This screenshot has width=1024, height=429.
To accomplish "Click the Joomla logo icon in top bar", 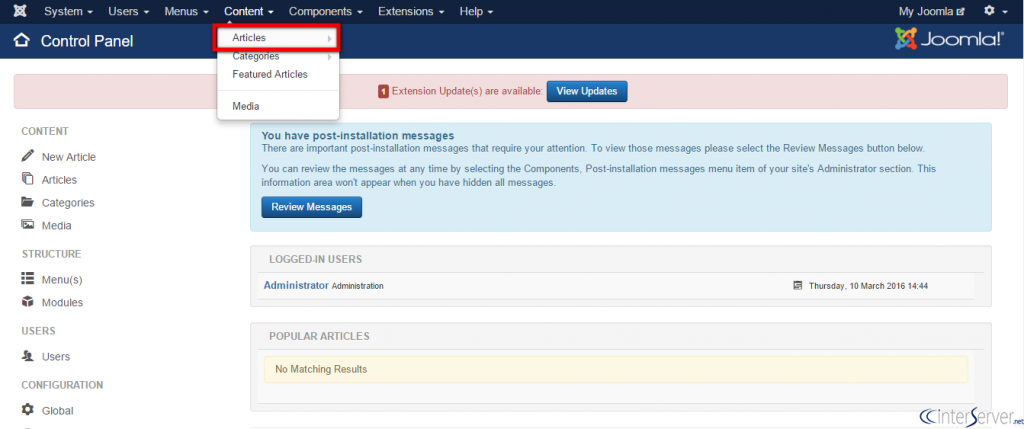I will [x=20, y=12].
